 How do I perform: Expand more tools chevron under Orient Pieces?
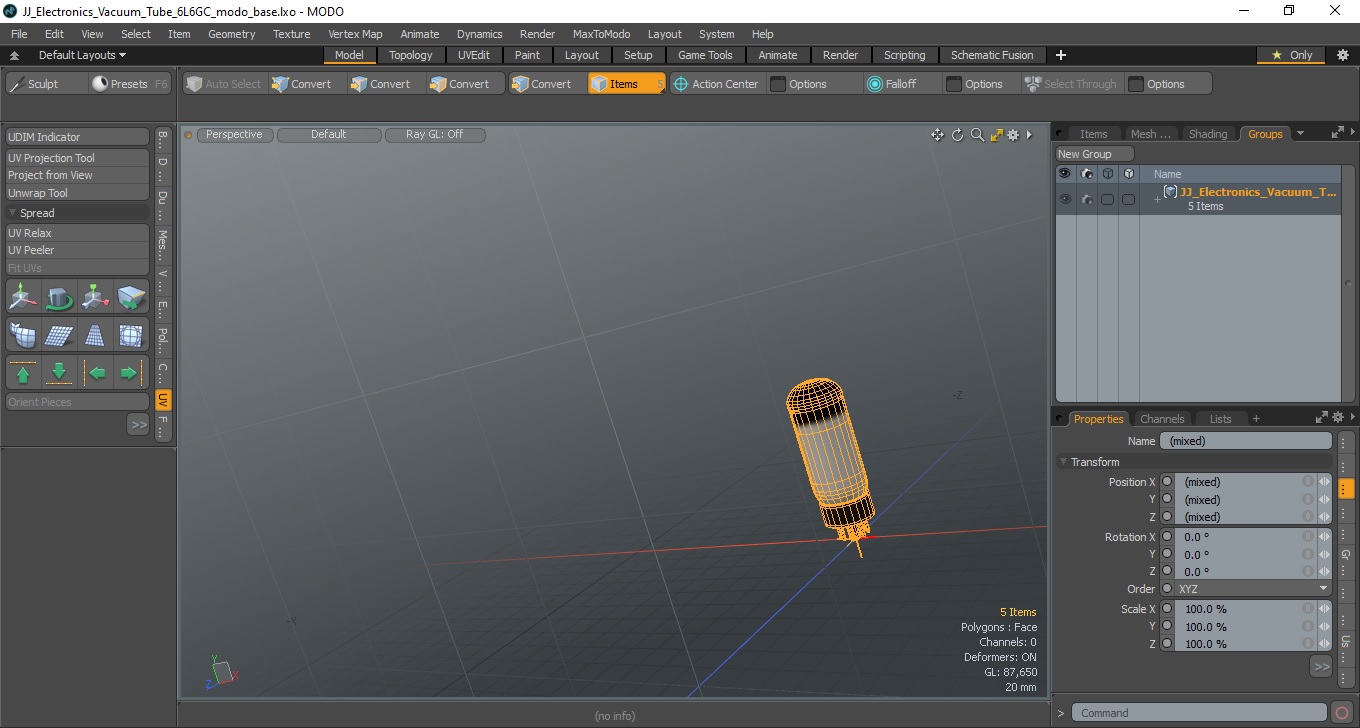click(138, 424)
